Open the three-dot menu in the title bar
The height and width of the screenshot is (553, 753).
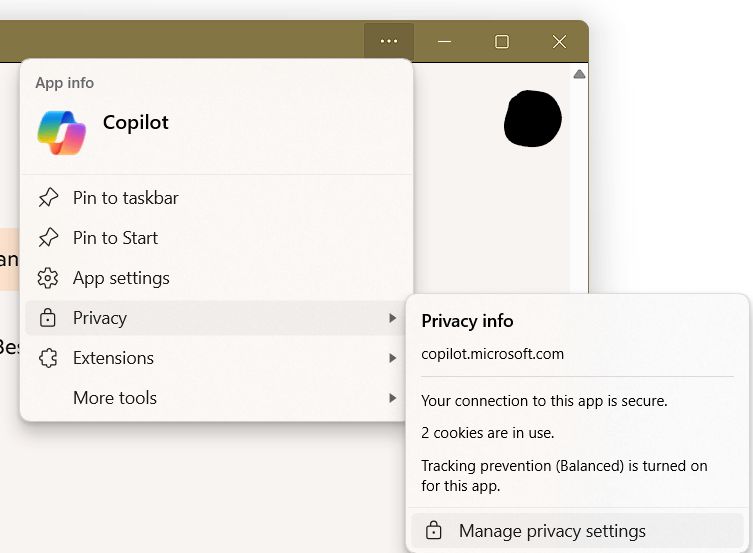coord(389,41)
